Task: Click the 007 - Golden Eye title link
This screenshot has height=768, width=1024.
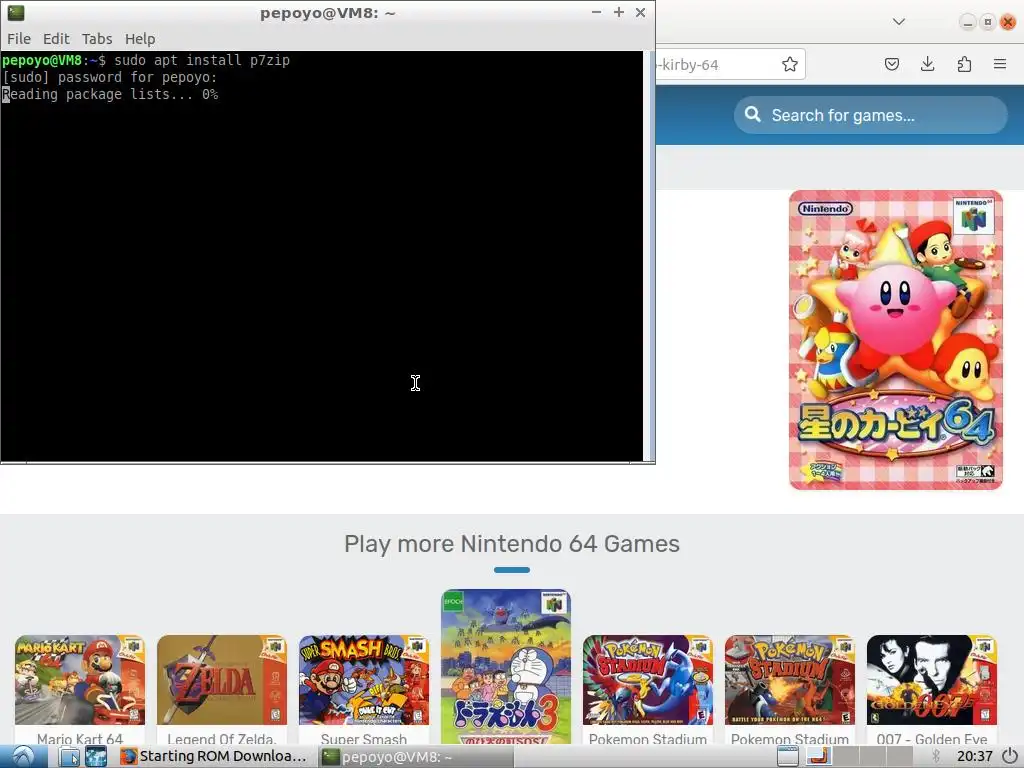Action: [x=932, y=738]
